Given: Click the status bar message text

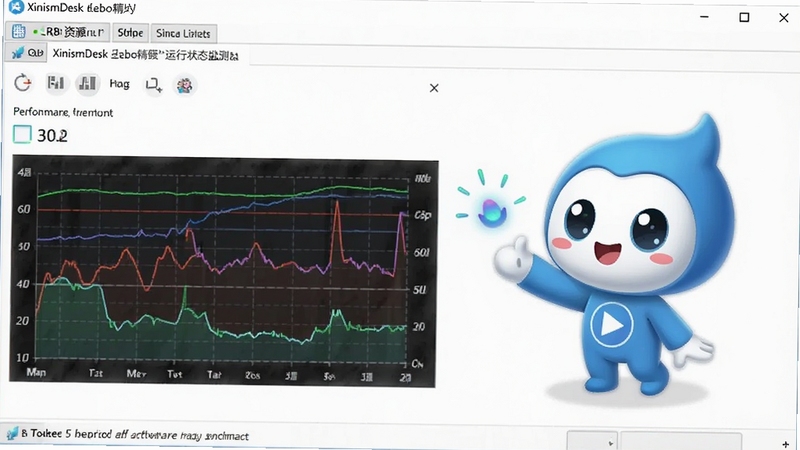Looking at the screenshot, I should point(135,435).
